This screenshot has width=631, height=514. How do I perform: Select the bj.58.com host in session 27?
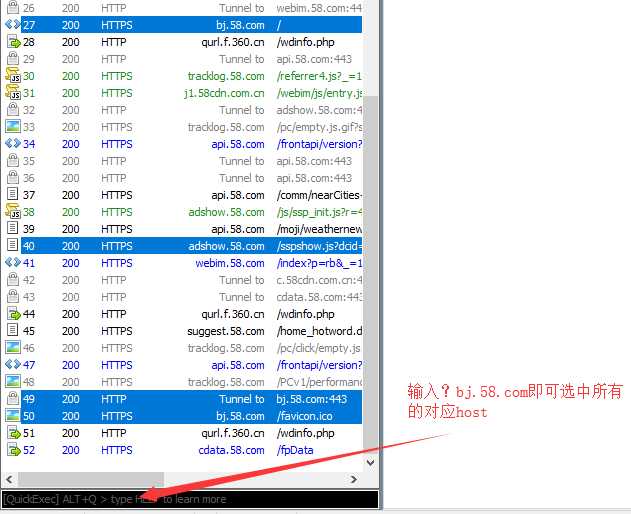click(240, 25)
